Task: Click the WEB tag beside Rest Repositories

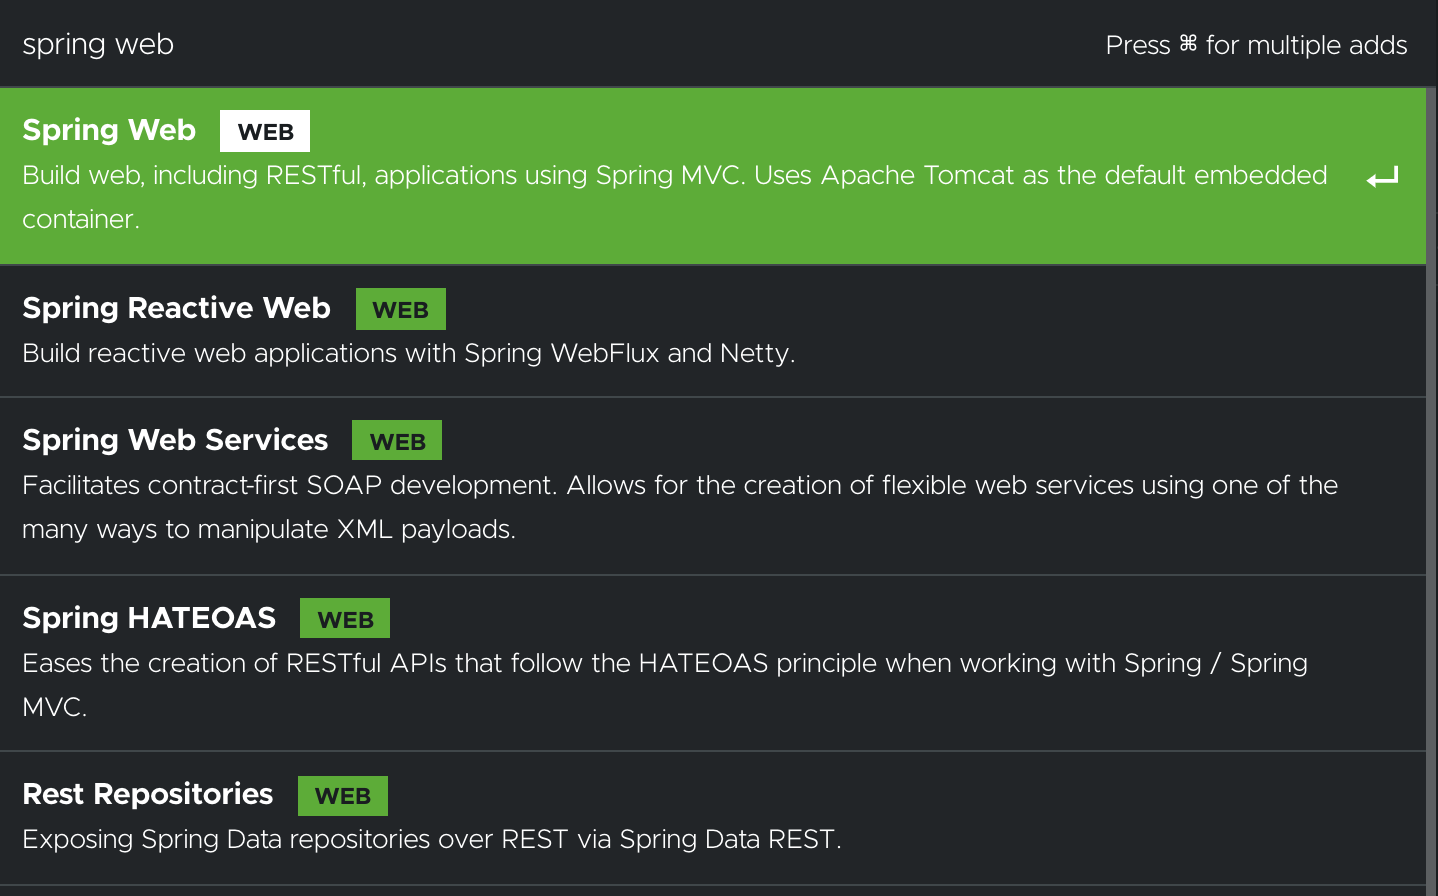Action: point(343,796)
